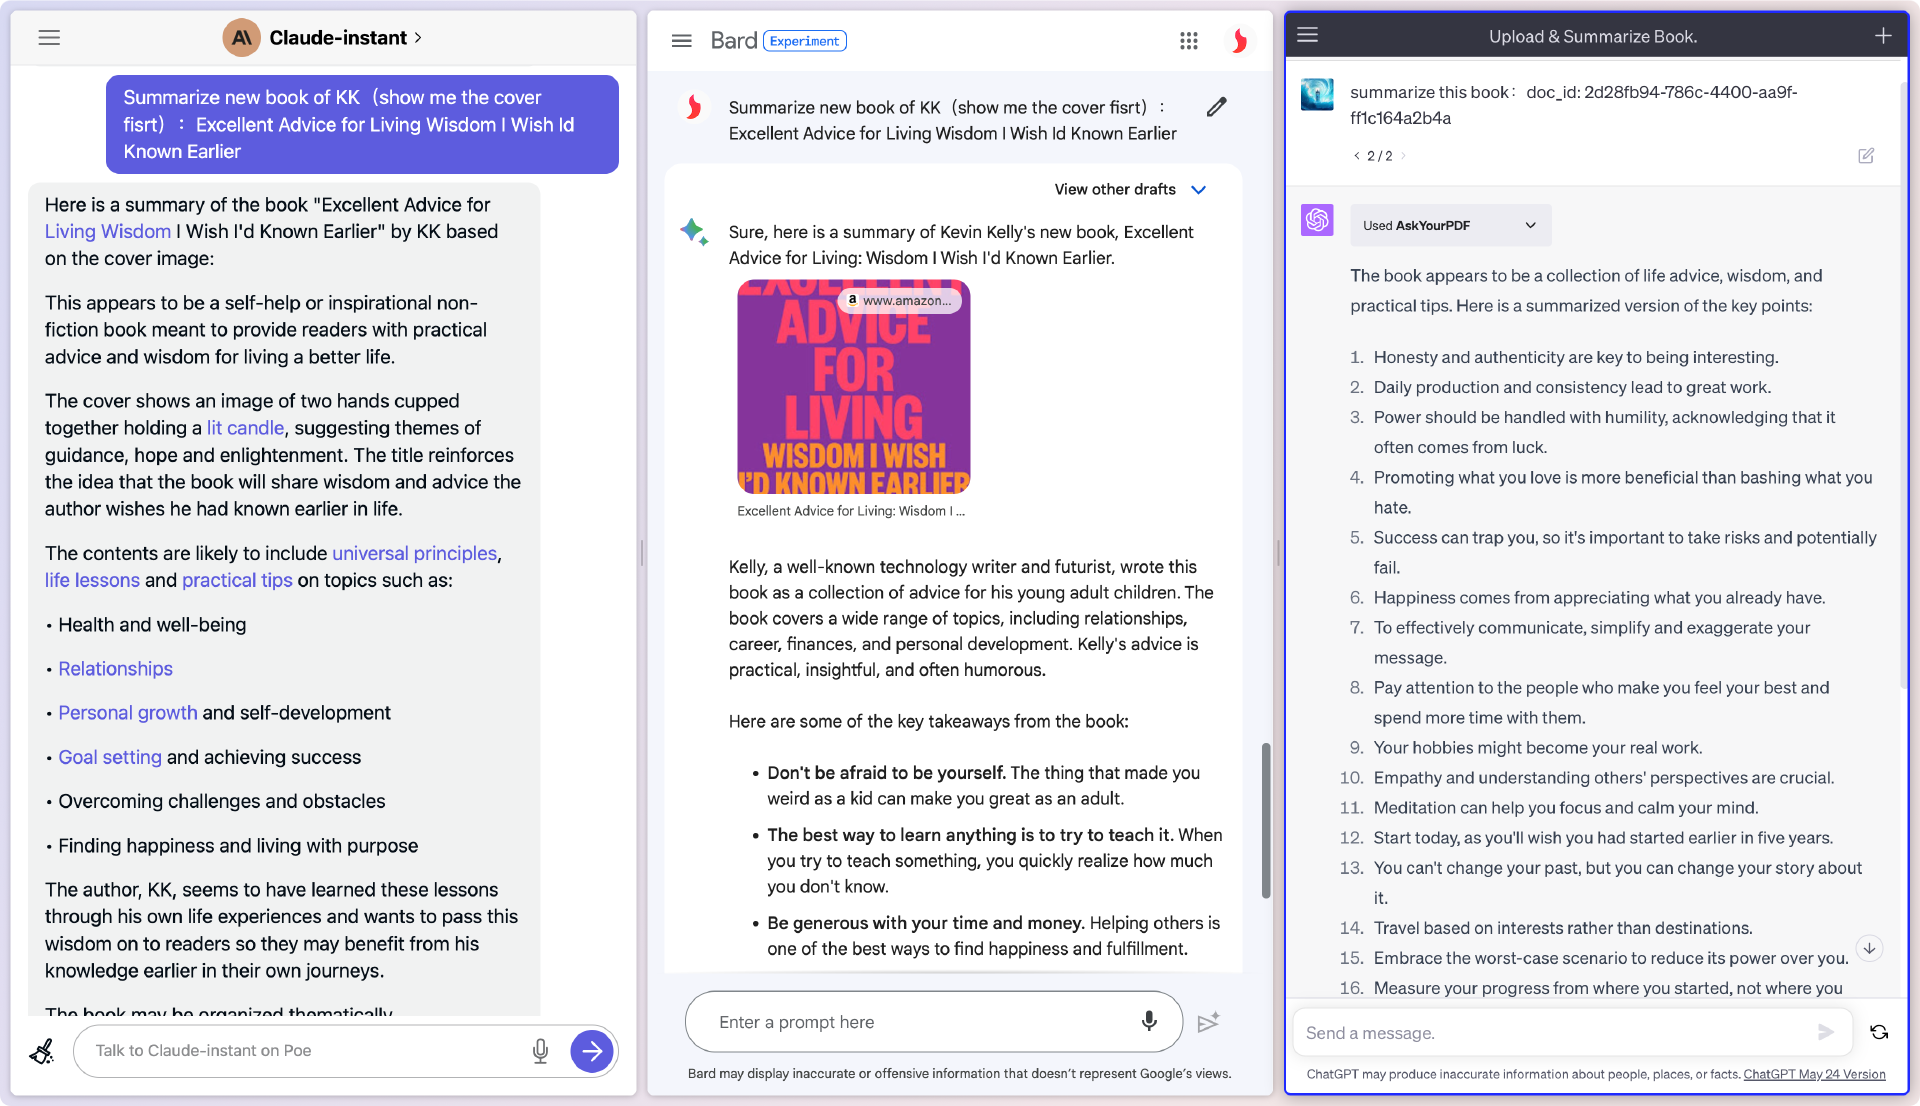1920x1106 pixels.
Task: Open Claude-instant bot details chevron
Action: [x=418, y=38]
